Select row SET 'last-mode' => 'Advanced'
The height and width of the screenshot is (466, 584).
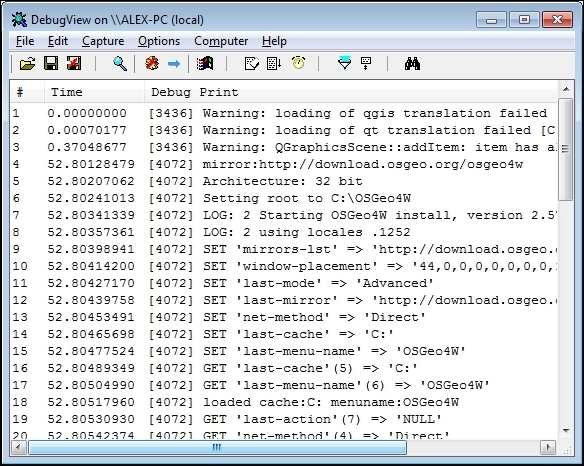[x=284, y=283]
